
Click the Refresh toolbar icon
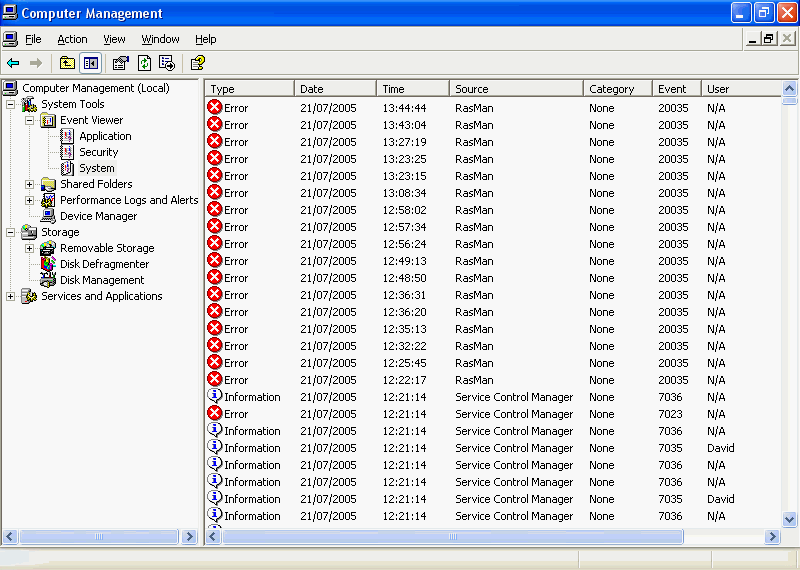point(144,63)
